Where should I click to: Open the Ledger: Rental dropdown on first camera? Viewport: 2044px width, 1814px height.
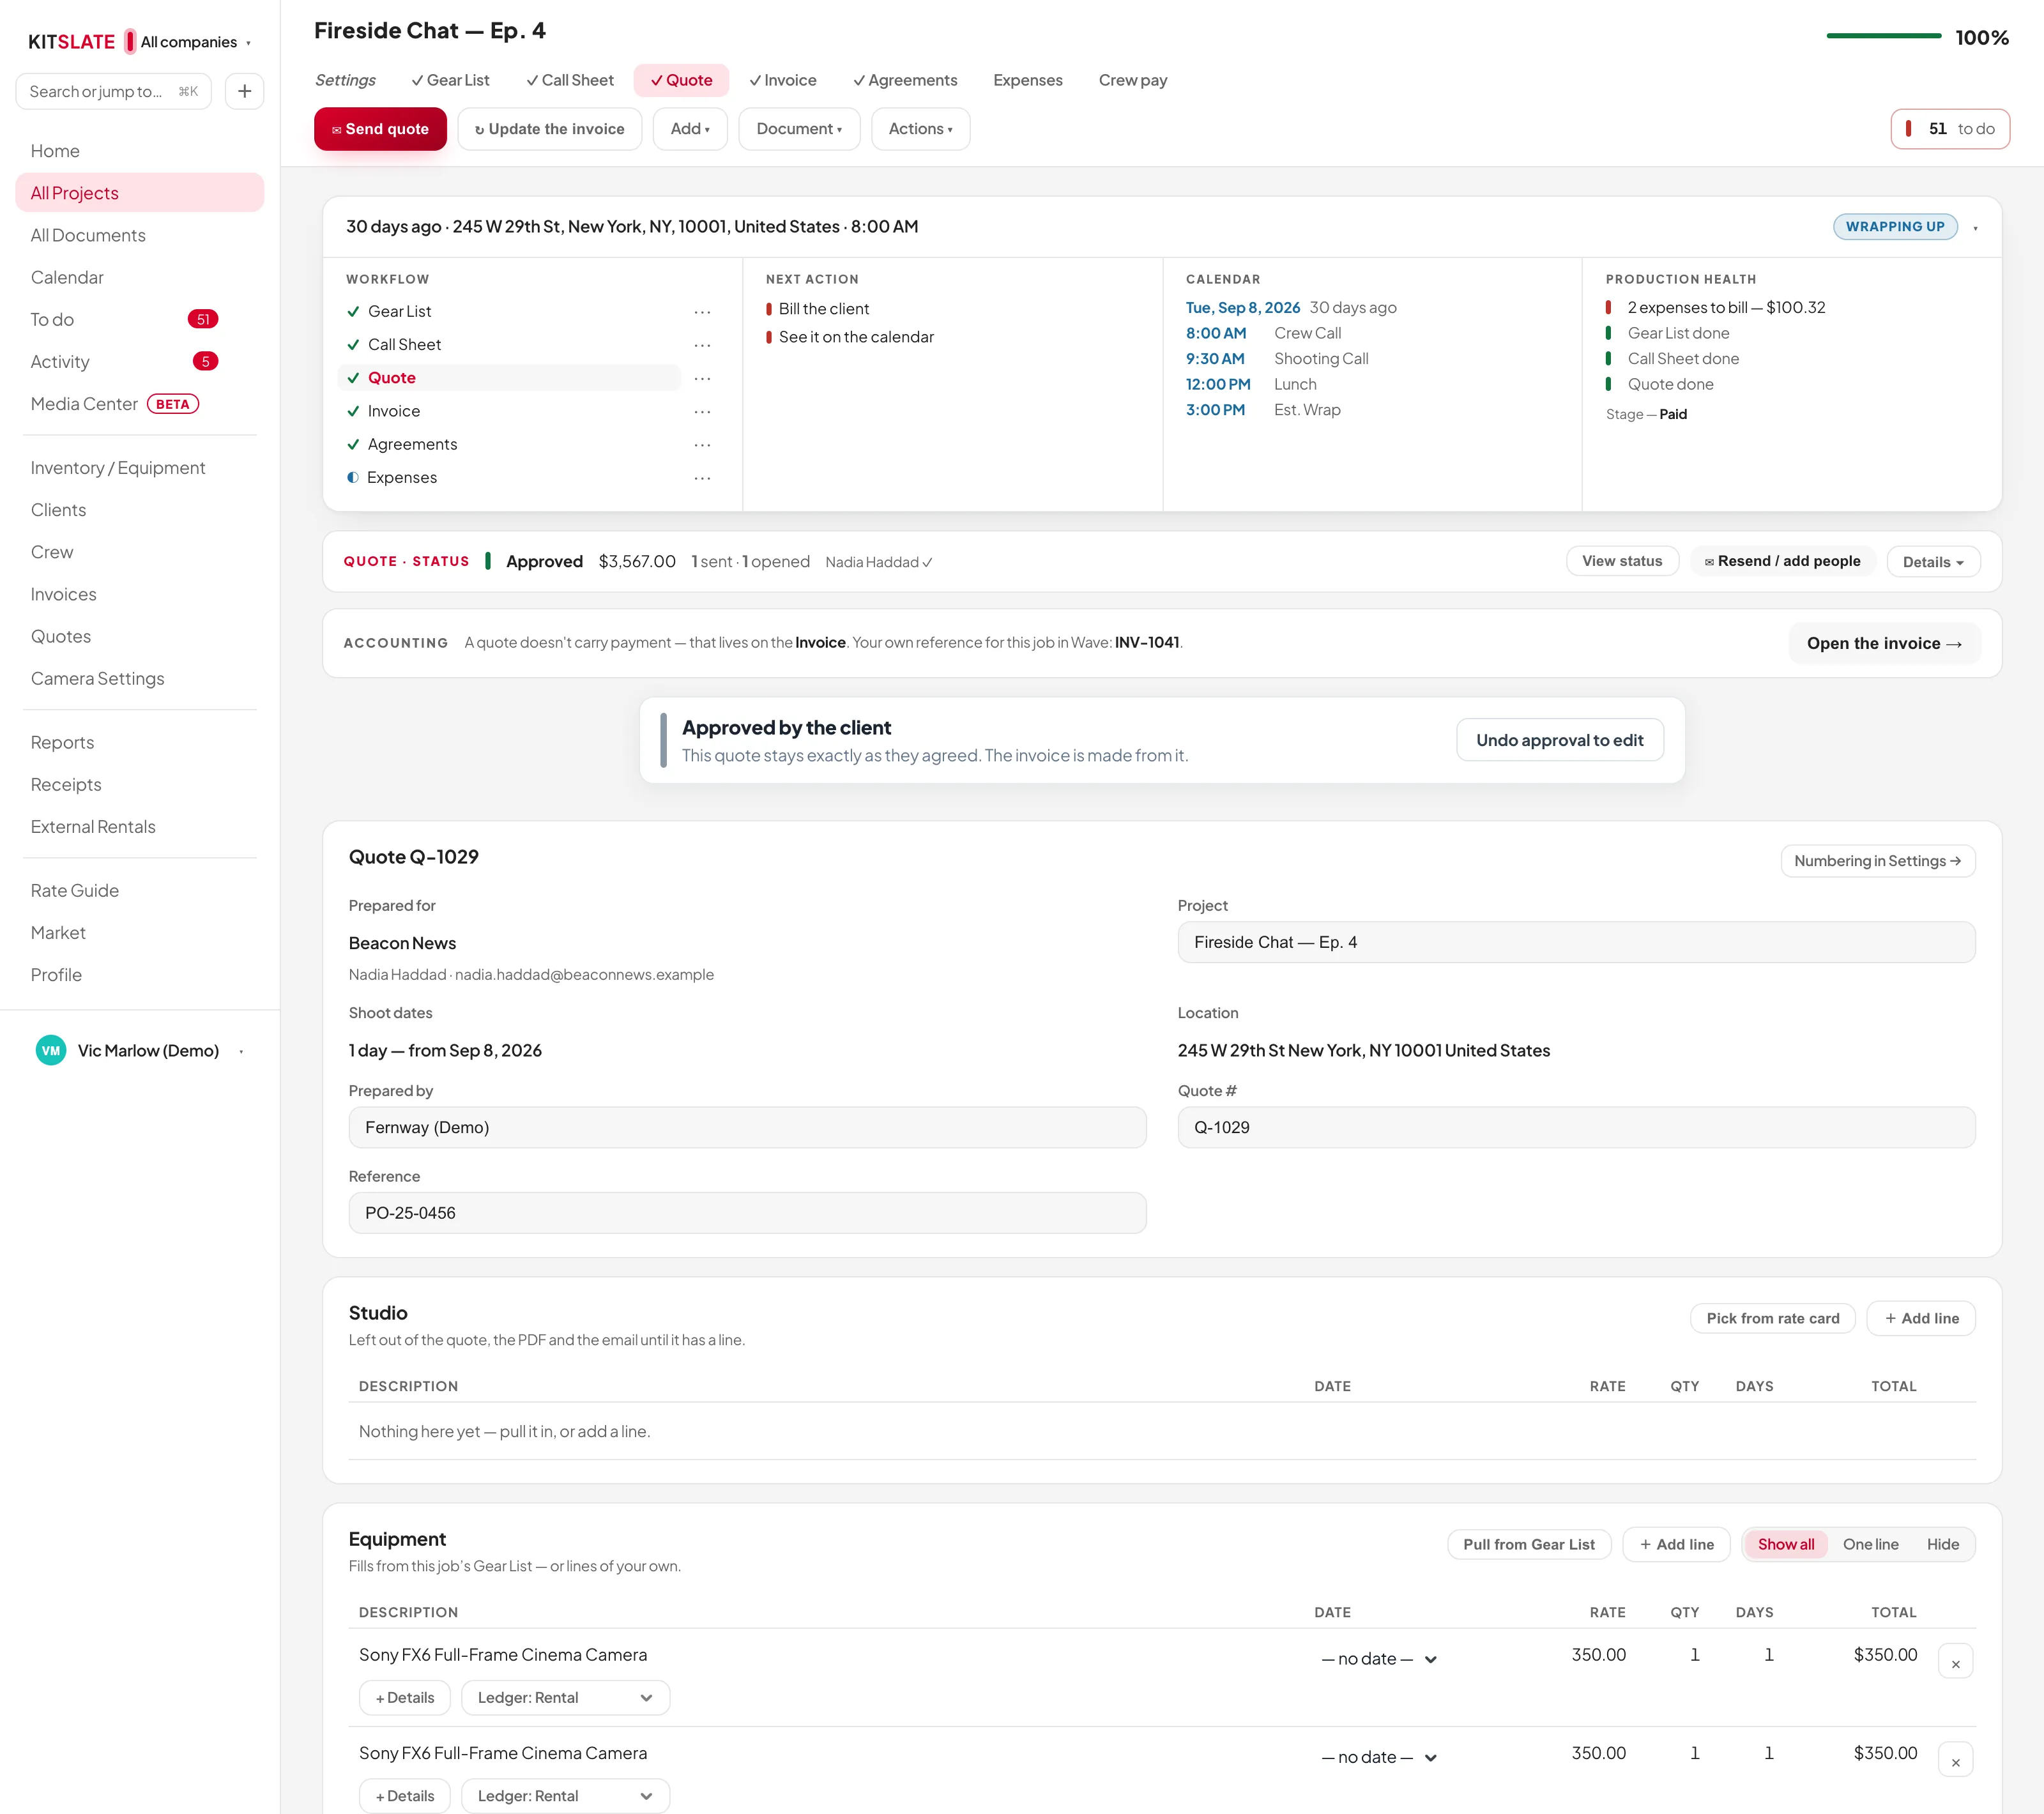pos(565,1697)
